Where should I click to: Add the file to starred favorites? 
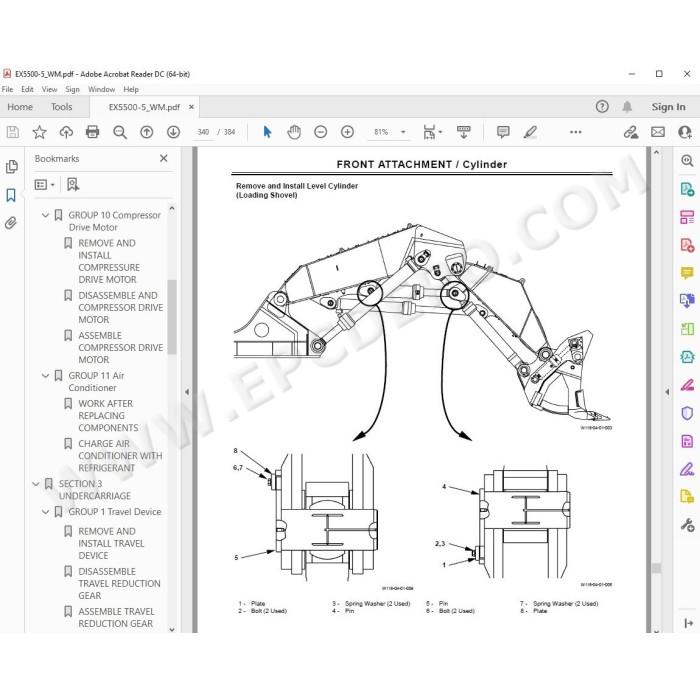tap(39, 132)
